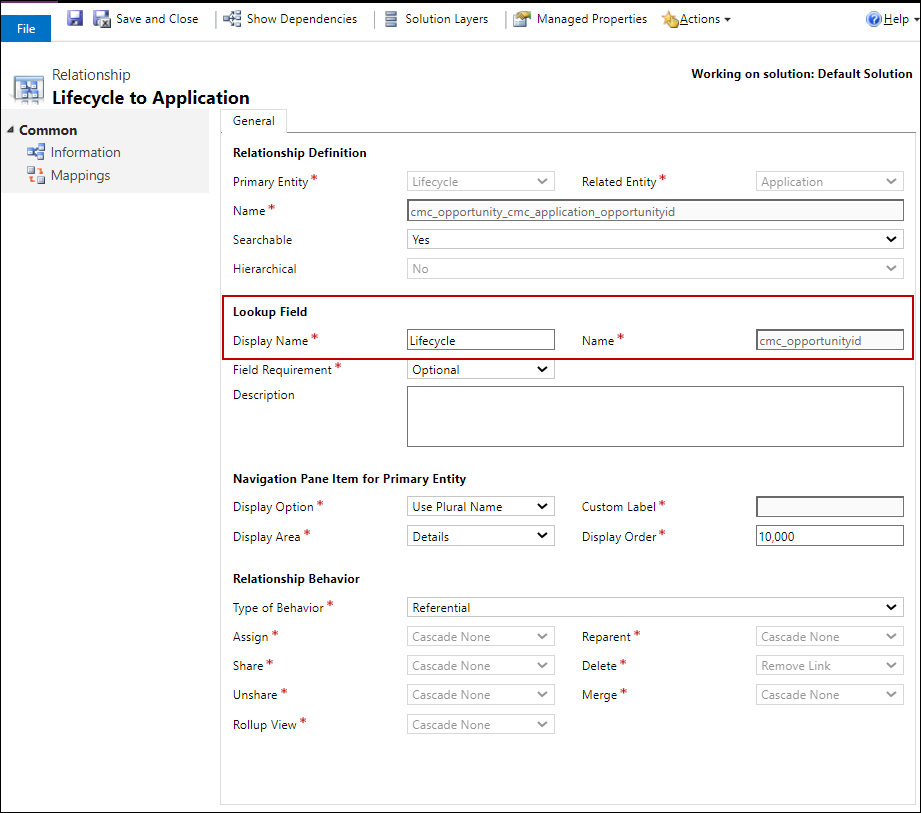
Task: Click the Managed Properties icon
Action: [x=522, y=19]
